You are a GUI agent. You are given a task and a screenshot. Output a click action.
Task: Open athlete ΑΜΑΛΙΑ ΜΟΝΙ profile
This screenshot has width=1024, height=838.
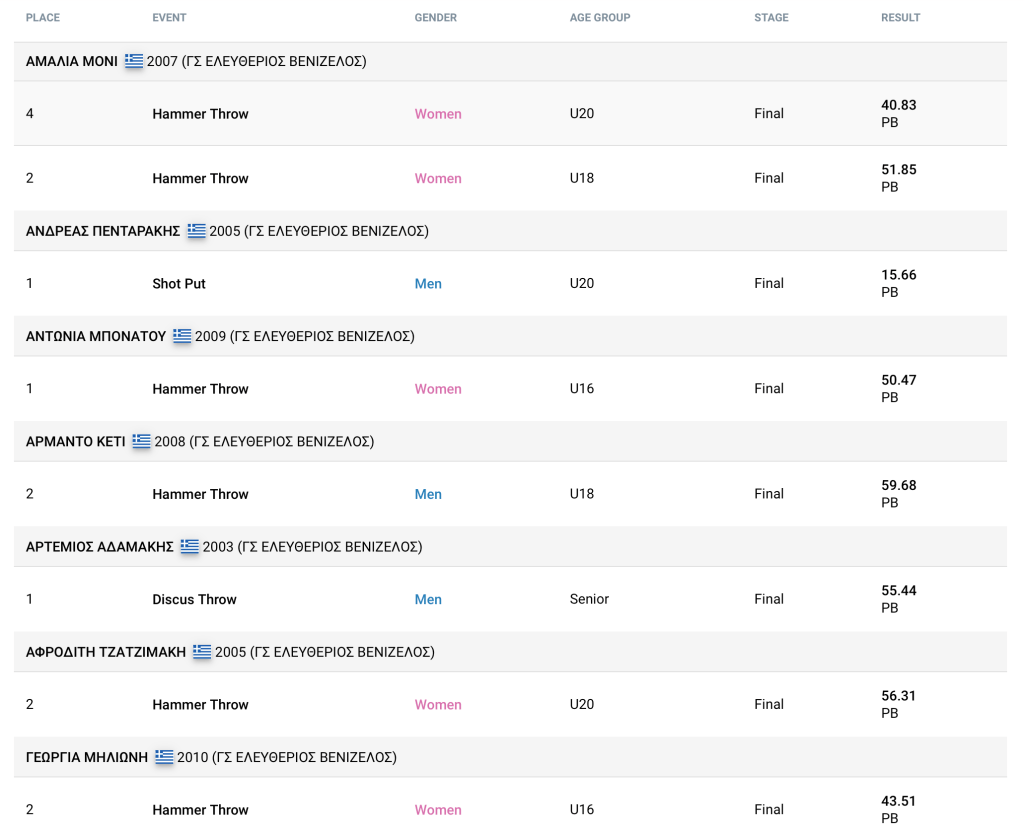click(x=72, y=62)
